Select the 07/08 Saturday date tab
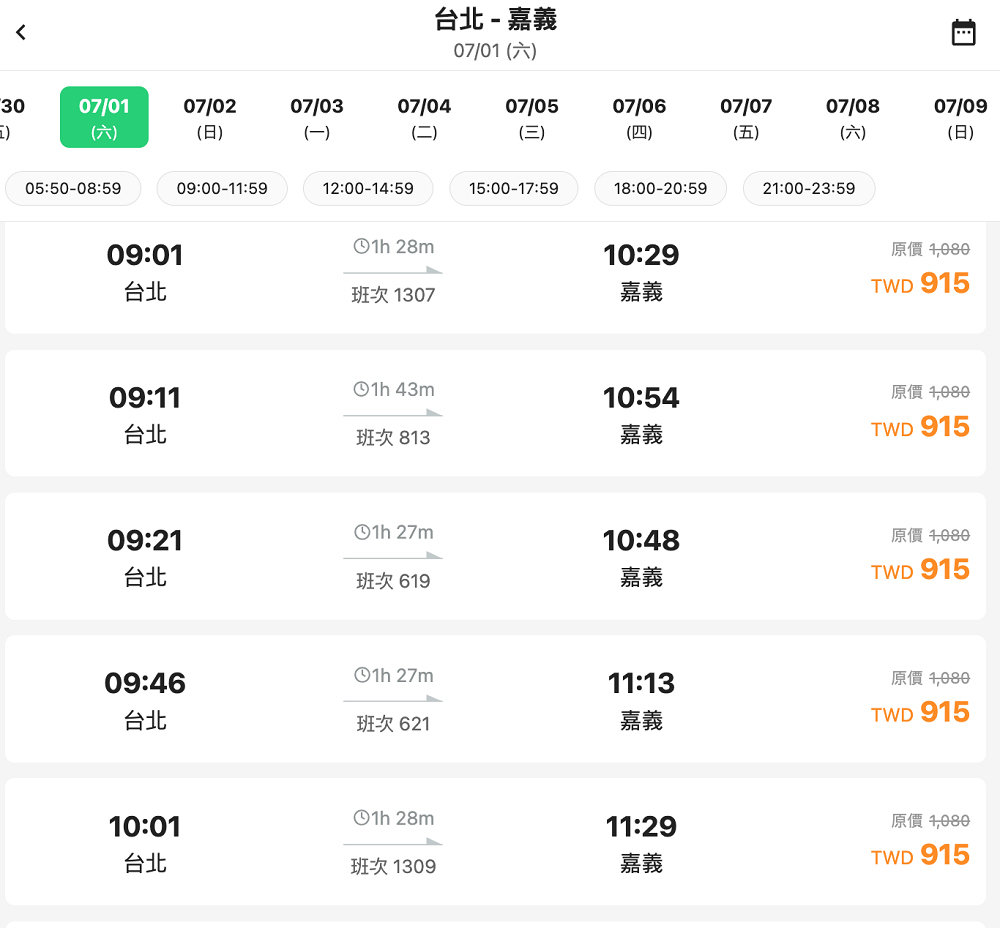 click(x=853, y=117)
